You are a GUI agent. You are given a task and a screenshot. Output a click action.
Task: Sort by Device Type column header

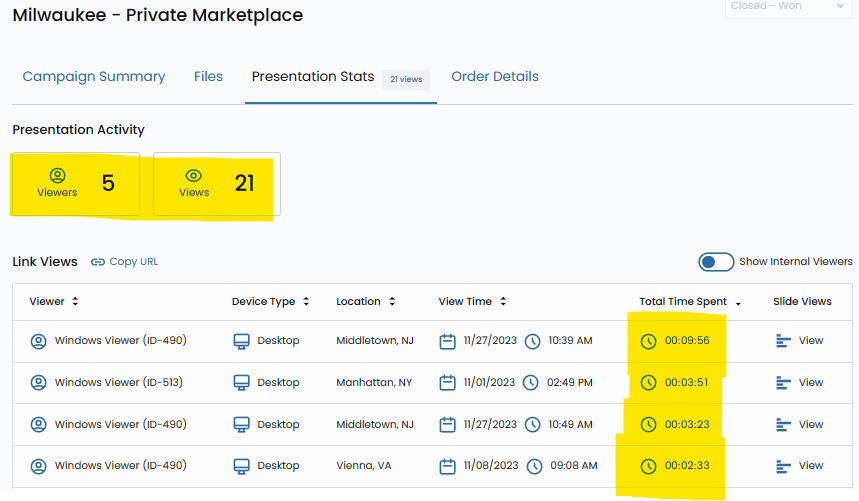(x=270, y=301)
